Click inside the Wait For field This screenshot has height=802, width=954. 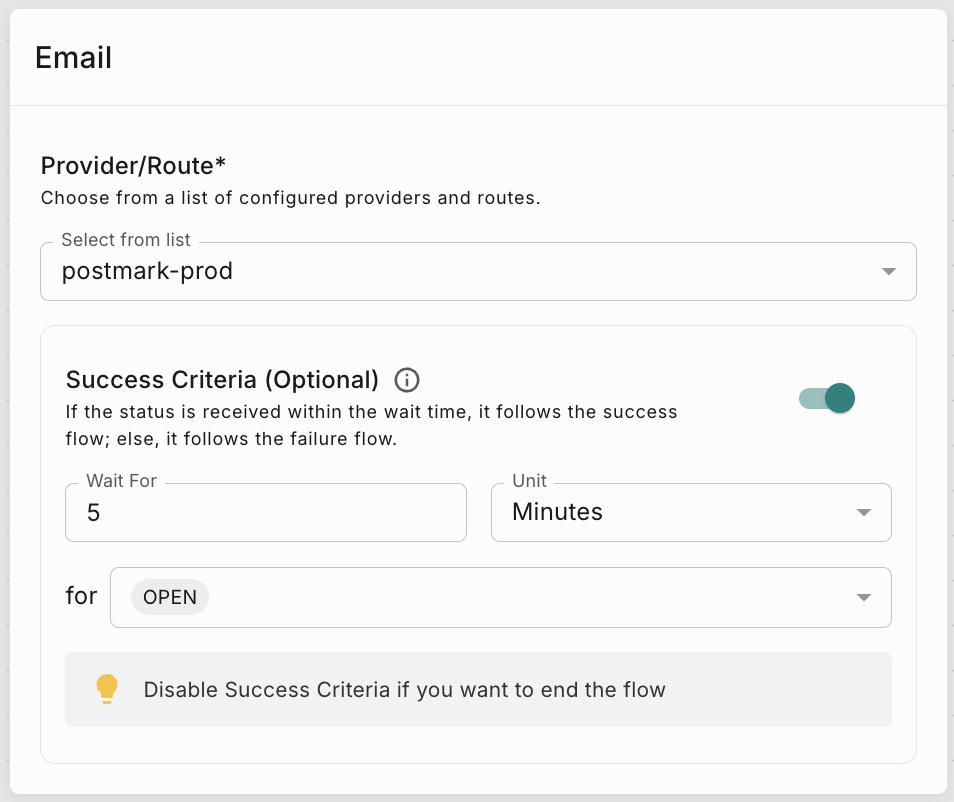[x=265, y=513]
